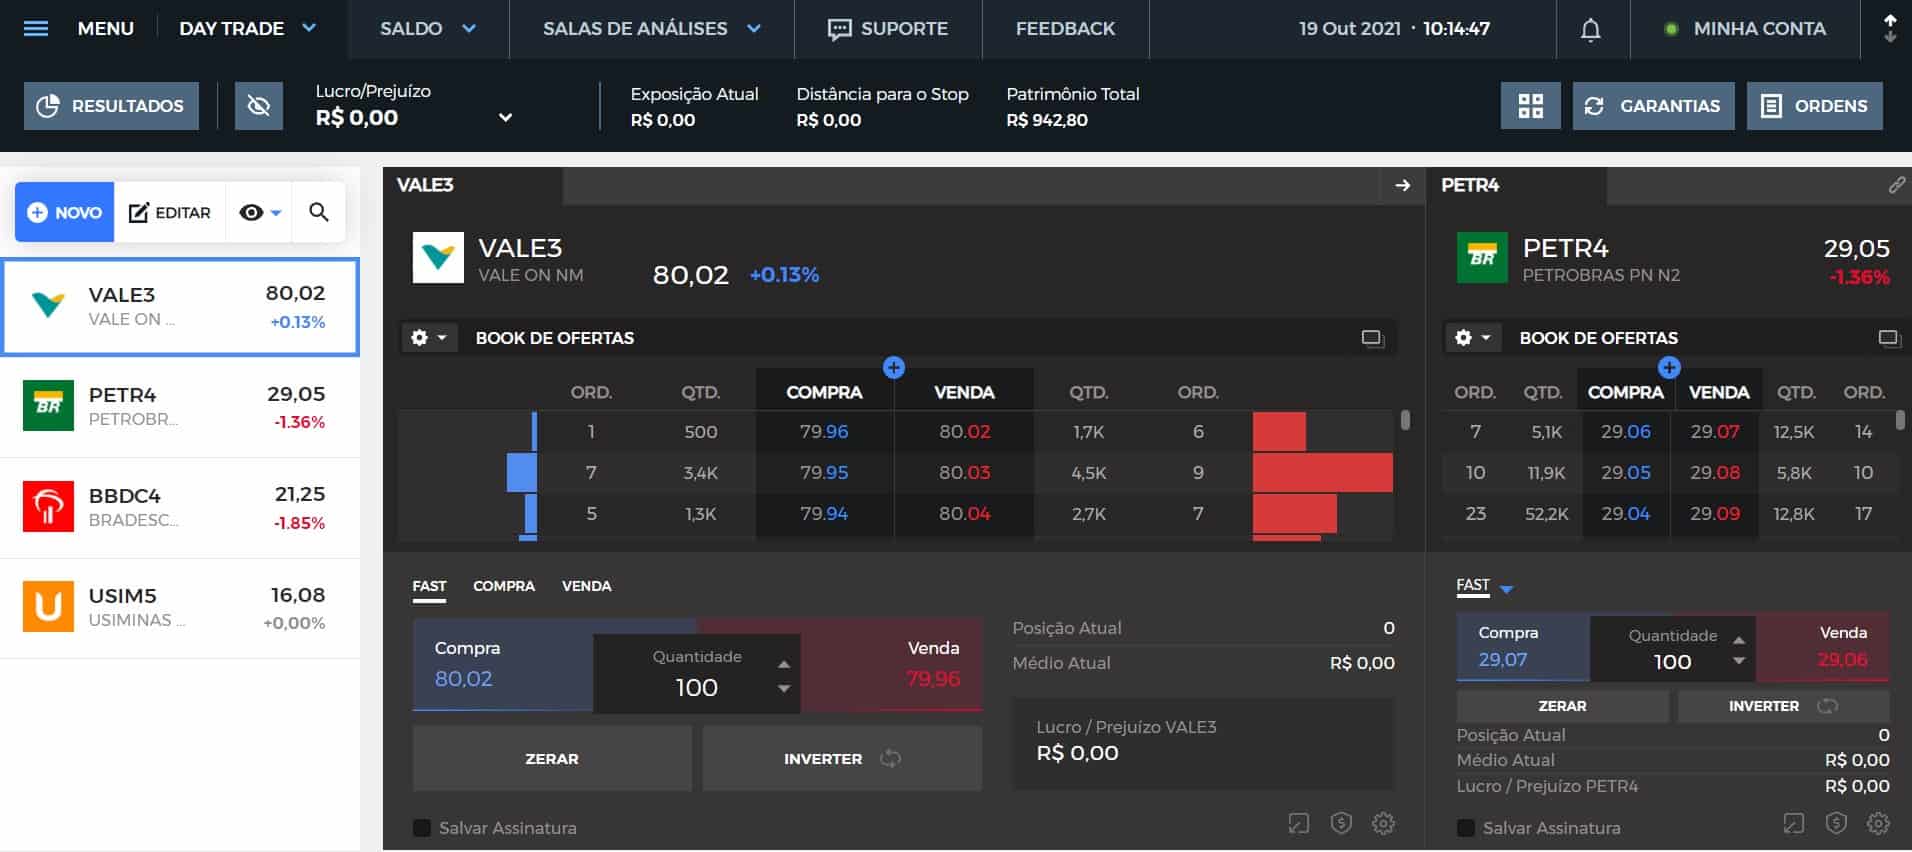Check Salvar Assinatura for PETR4

click(x=1466, y=828)
